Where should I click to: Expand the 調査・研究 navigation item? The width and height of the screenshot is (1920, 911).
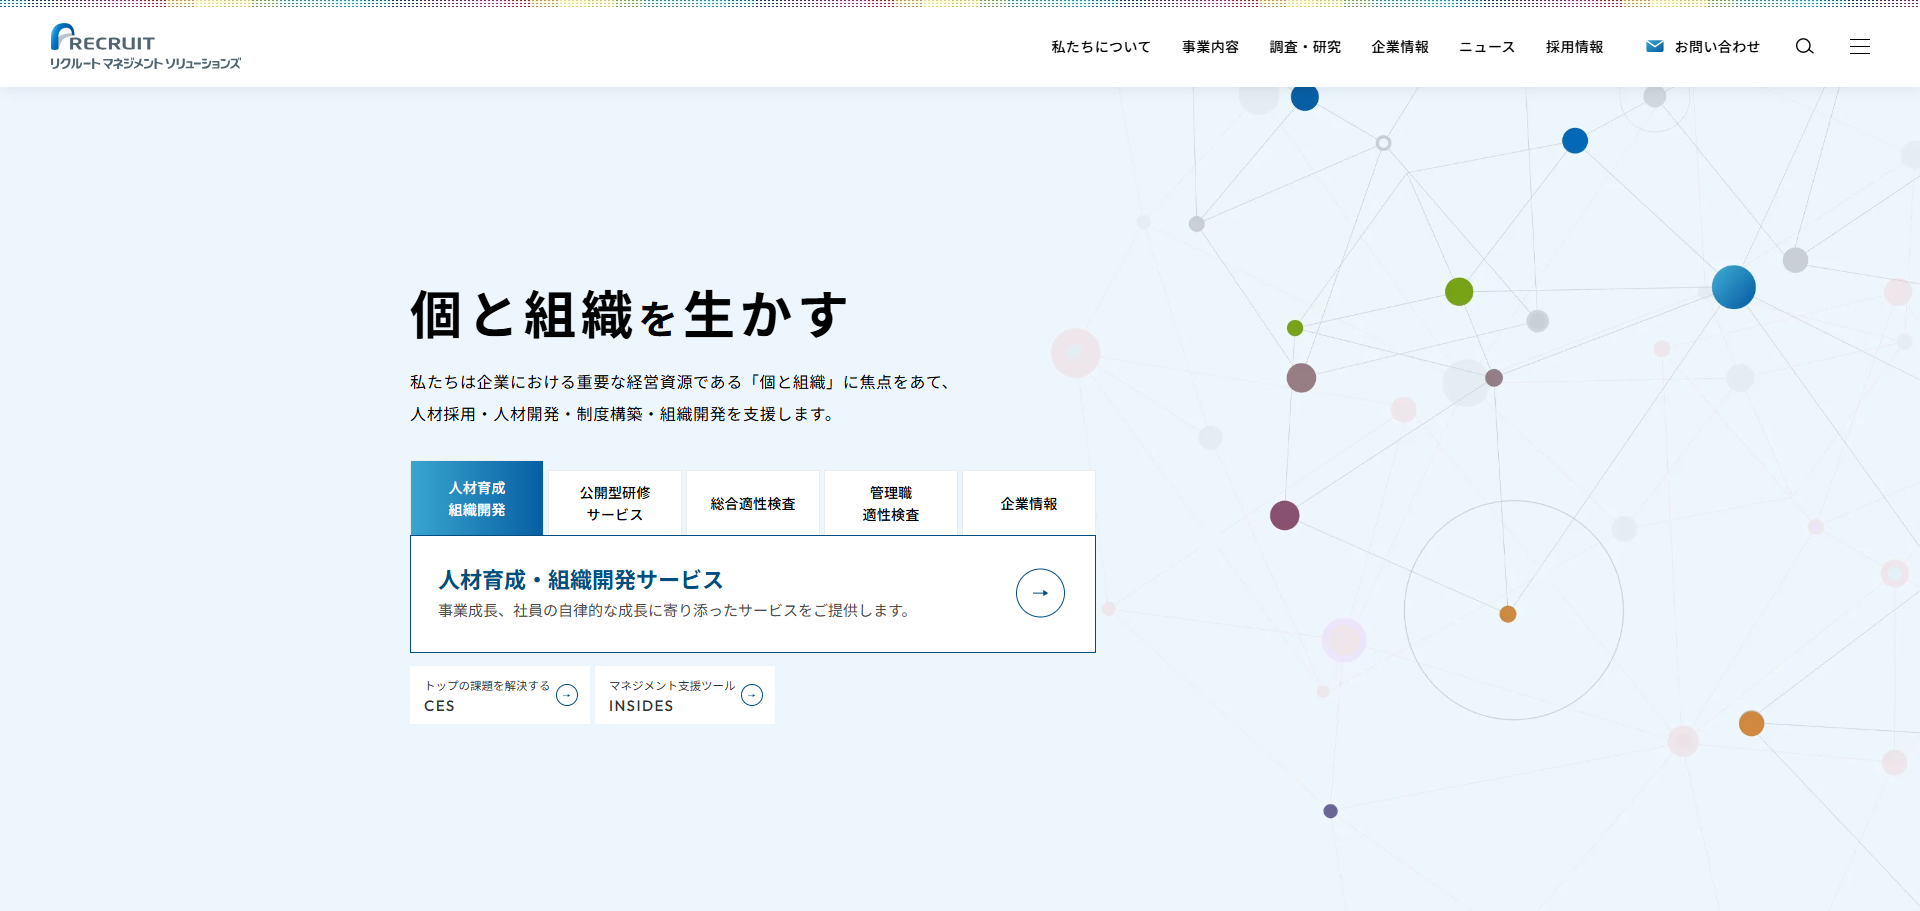[x=1305, y=47]
